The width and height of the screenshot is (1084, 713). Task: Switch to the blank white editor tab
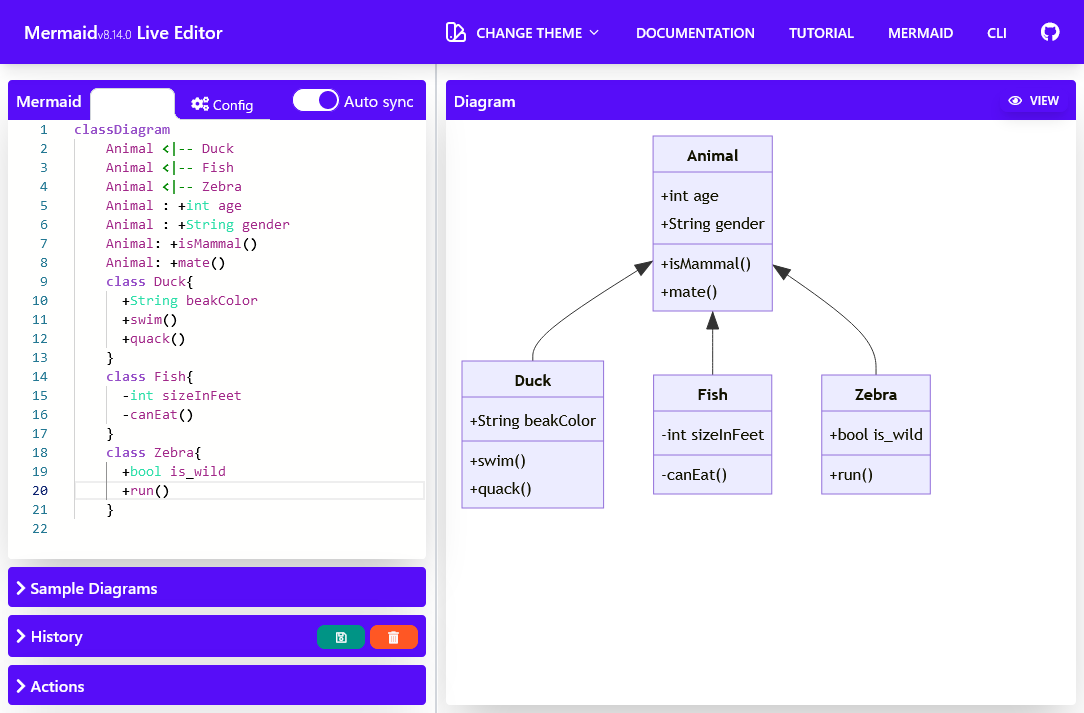point(132,104)
